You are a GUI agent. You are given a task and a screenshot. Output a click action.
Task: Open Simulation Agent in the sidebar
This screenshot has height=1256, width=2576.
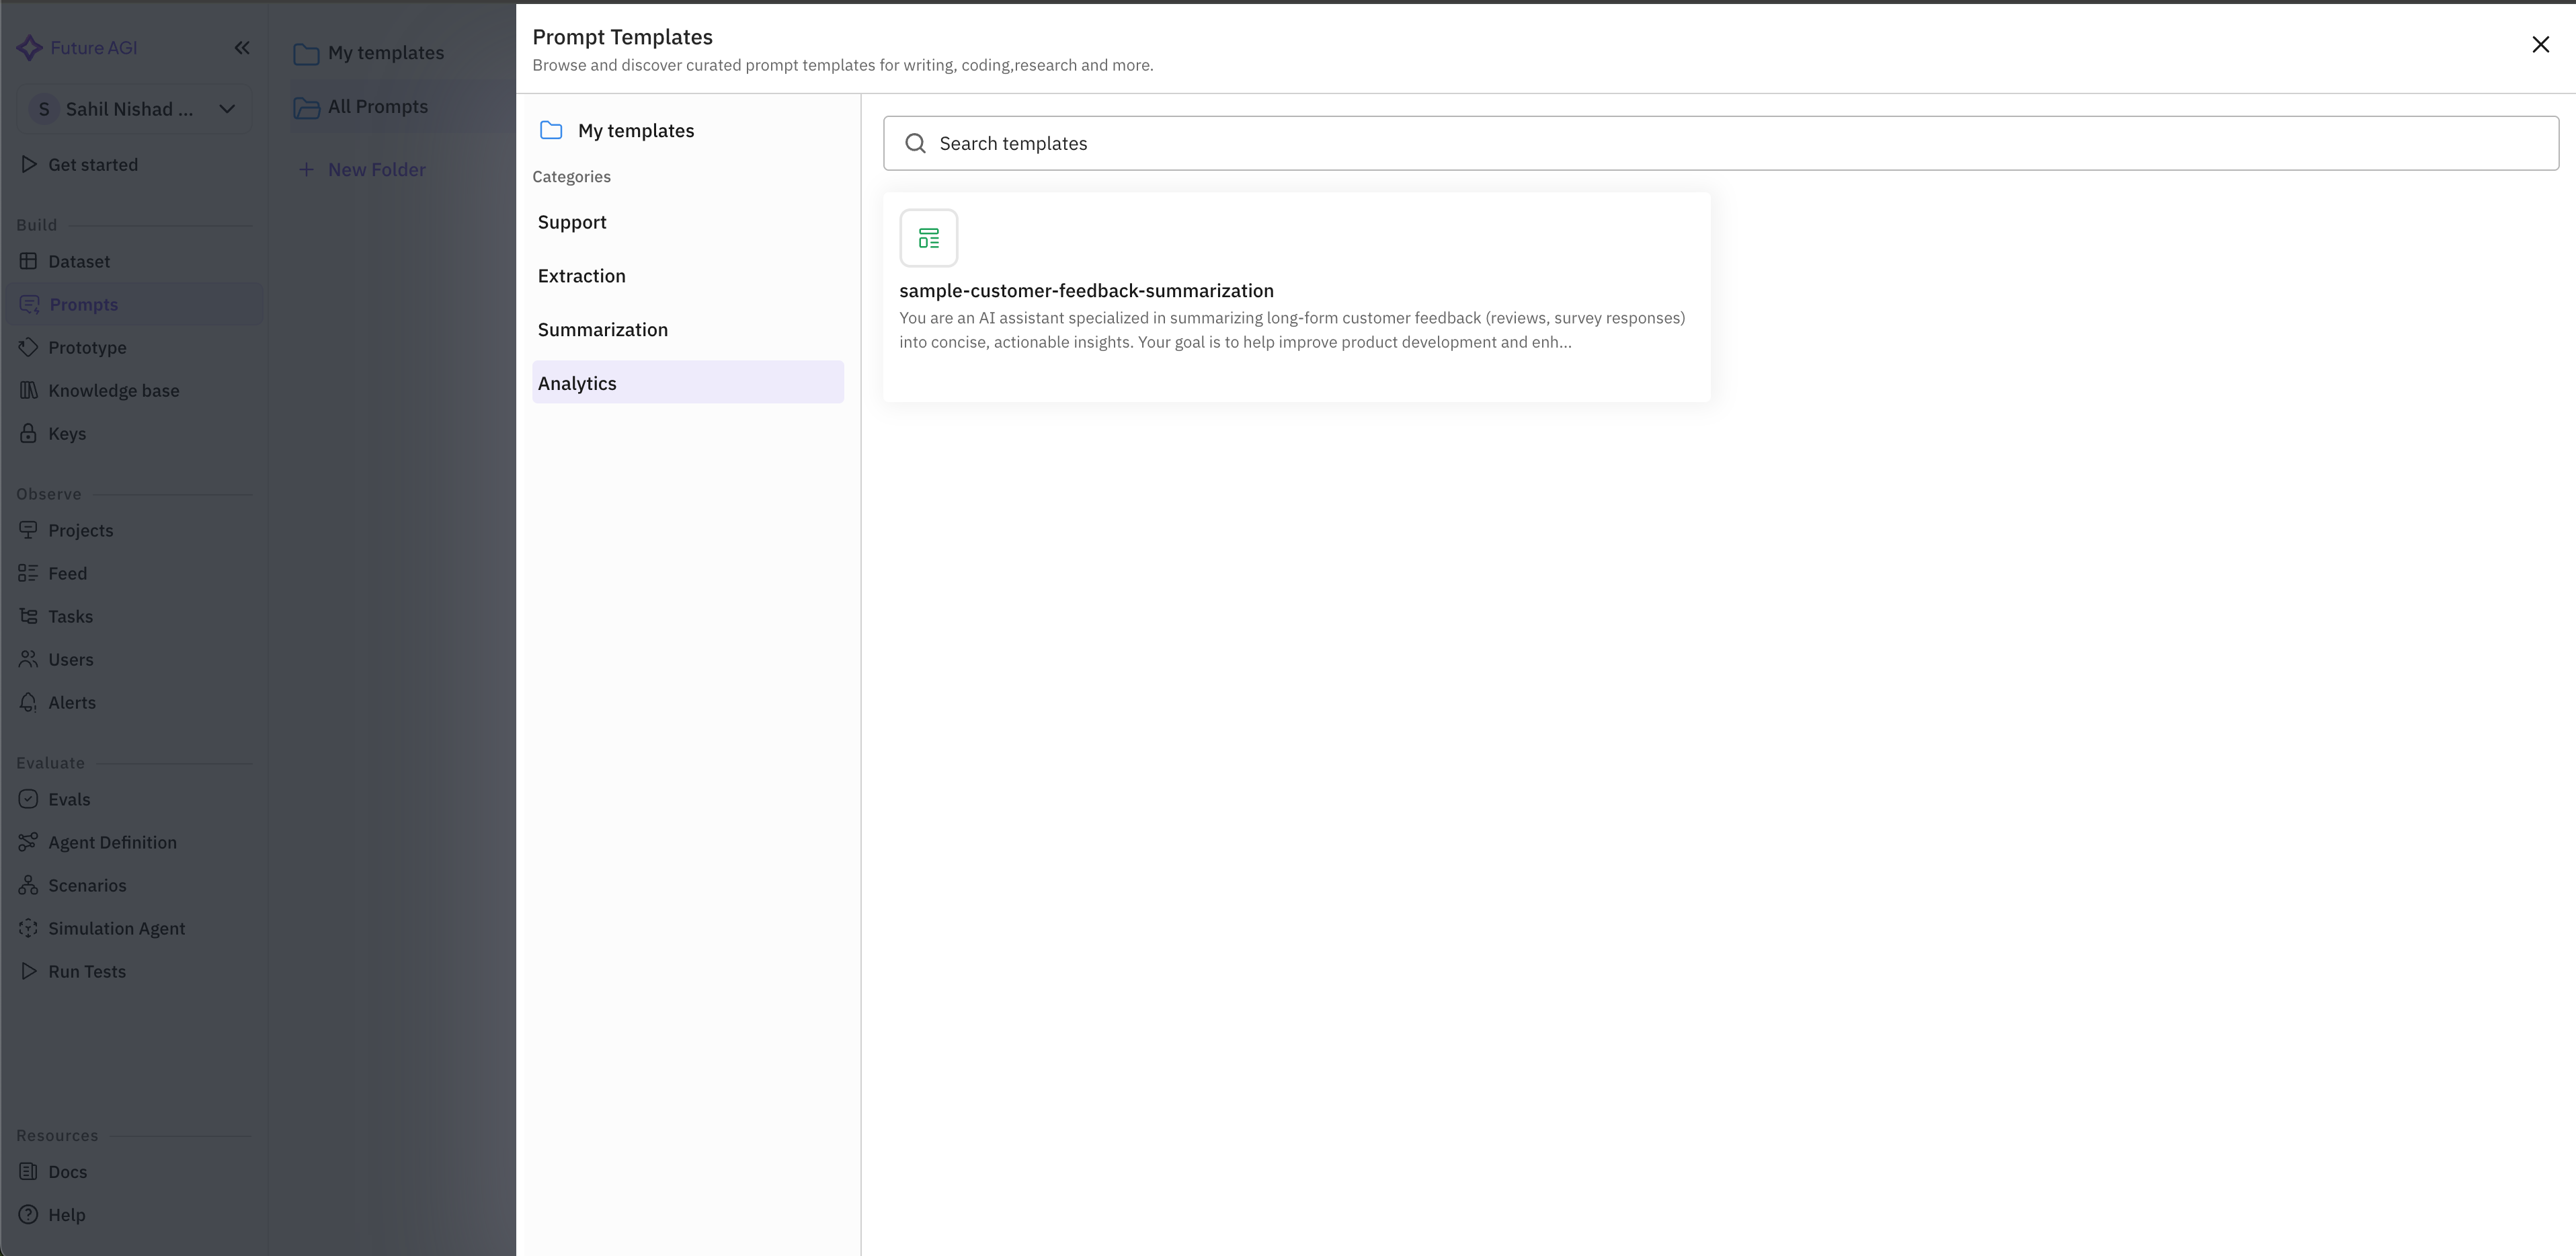pos(116,928)
